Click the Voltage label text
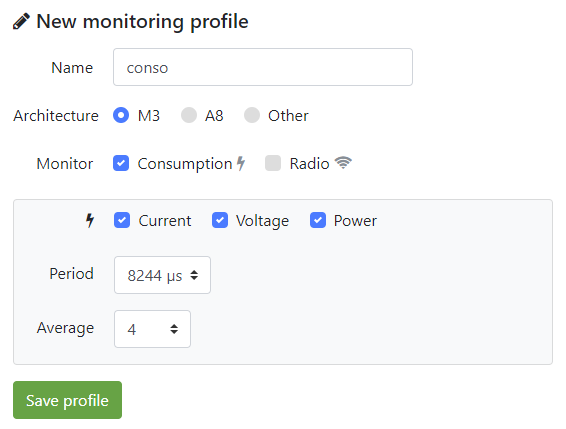566x429 pixels. pos(262,221)
